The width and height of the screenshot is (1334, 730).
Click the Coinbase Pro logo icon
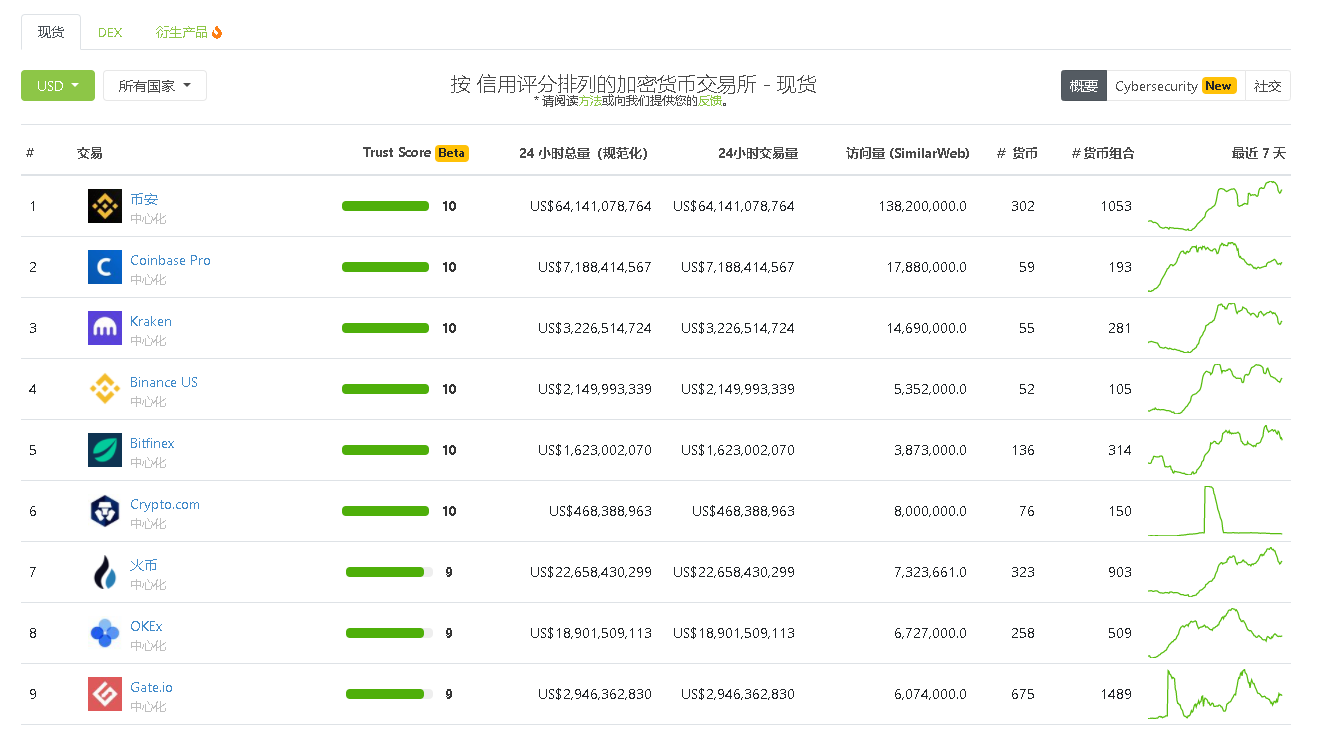coord(105,267)
